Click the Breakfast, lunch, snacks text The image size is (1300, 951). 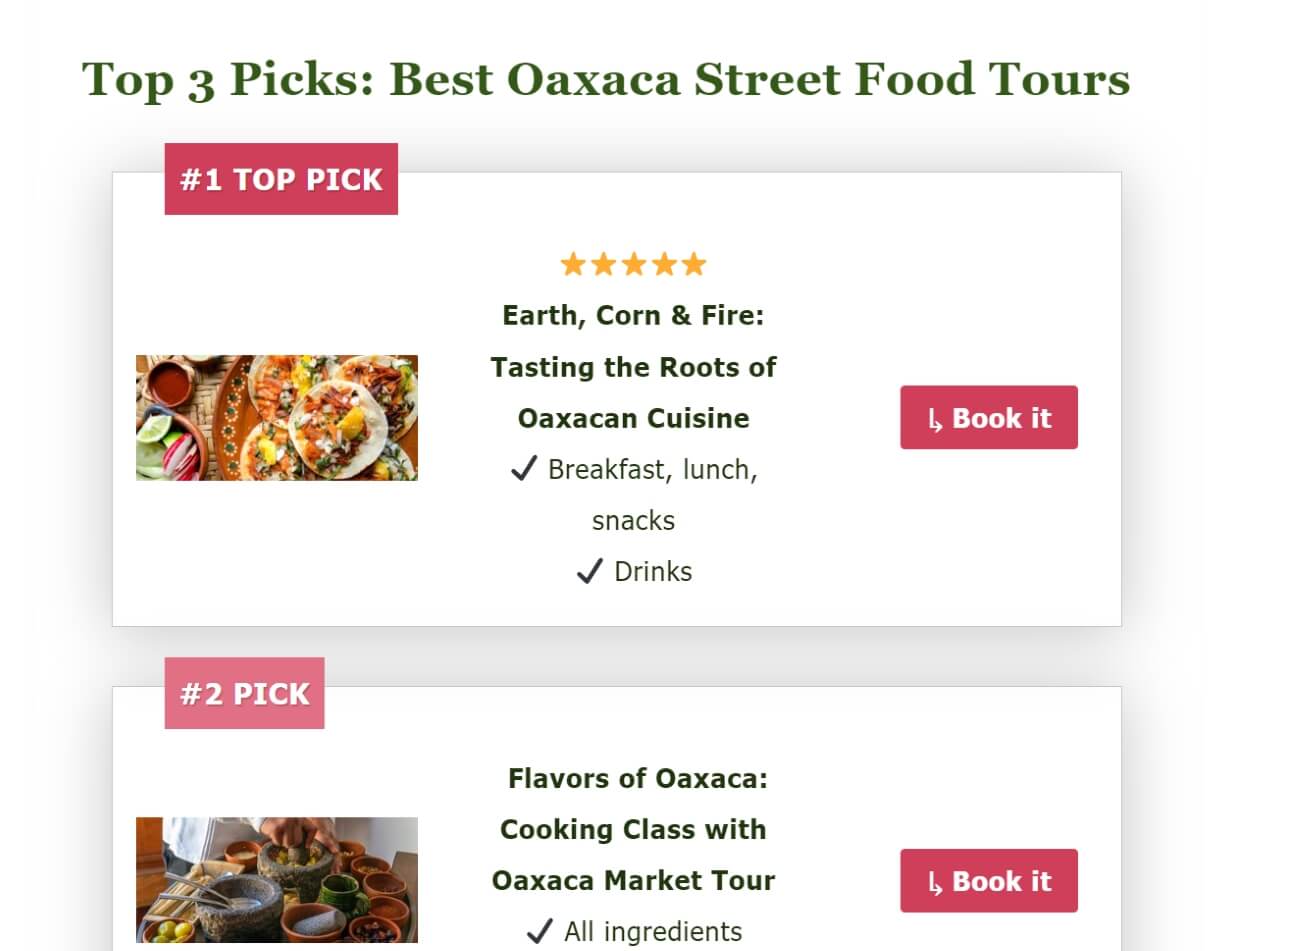653,494
